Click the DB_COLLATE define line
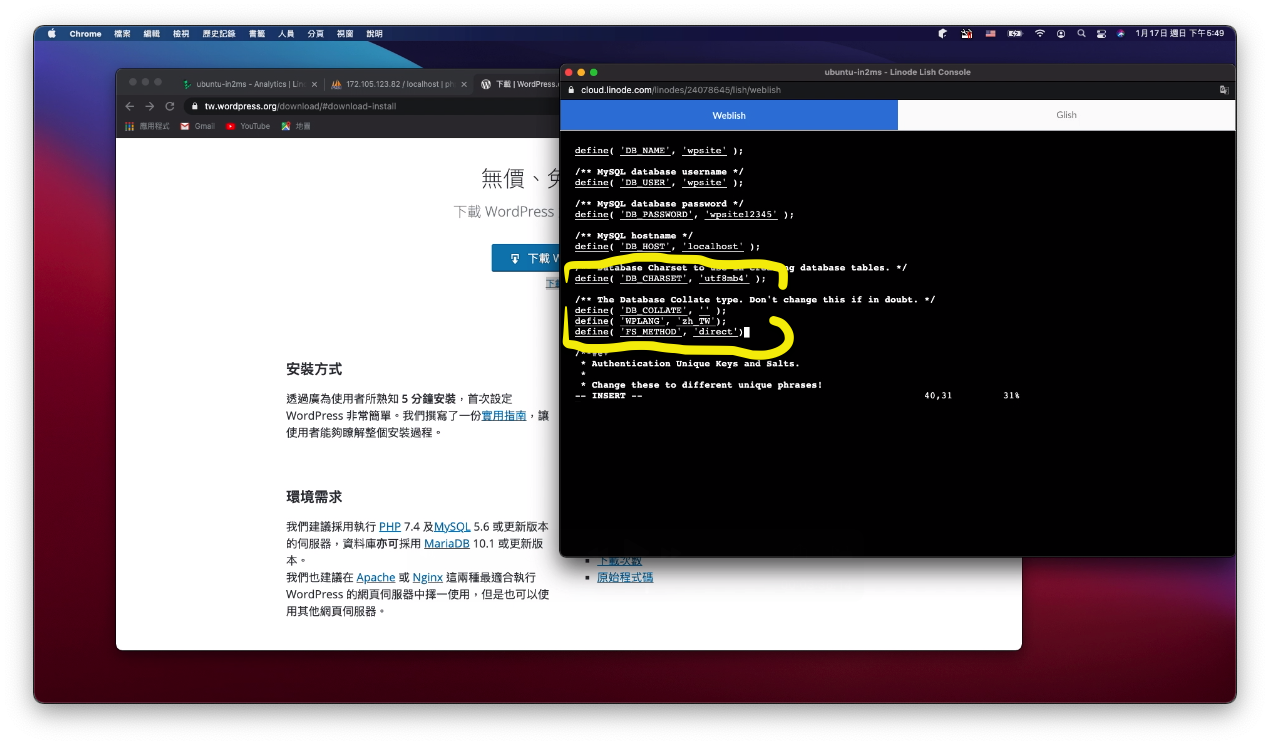The image size is (1270, 745). 650,311
